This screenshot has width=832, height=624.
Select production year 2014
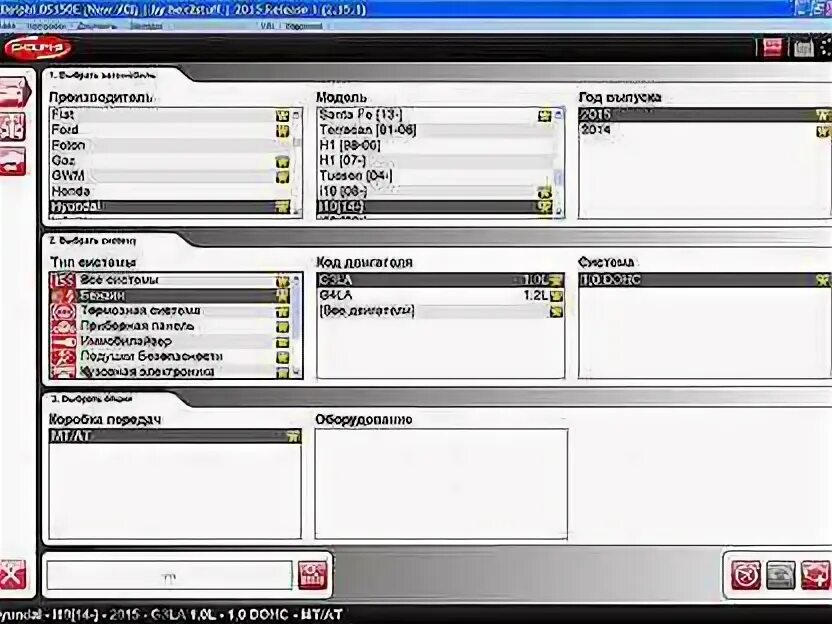point(705,130)
